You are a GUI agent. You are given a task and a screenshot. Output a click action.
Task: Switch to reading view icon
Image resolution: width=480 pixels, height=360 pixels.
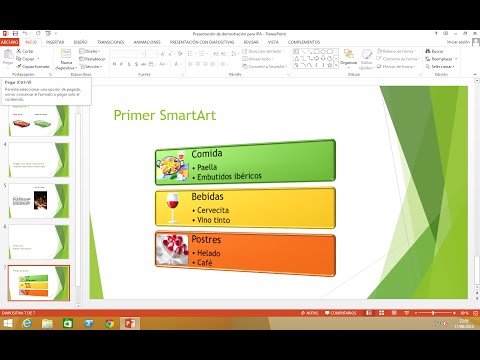click(394, 313)
